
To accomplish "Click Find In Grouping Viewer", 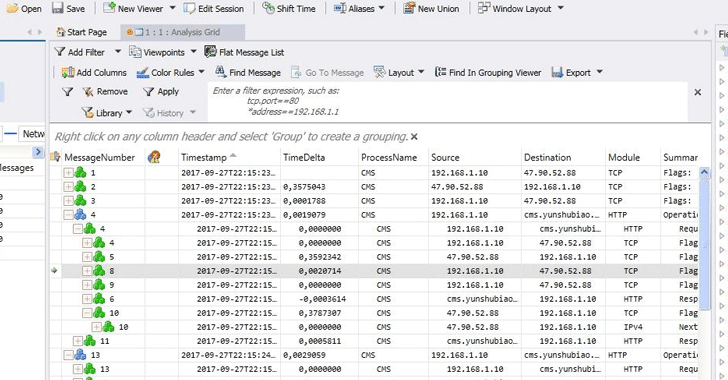I will tap(488, 72).
